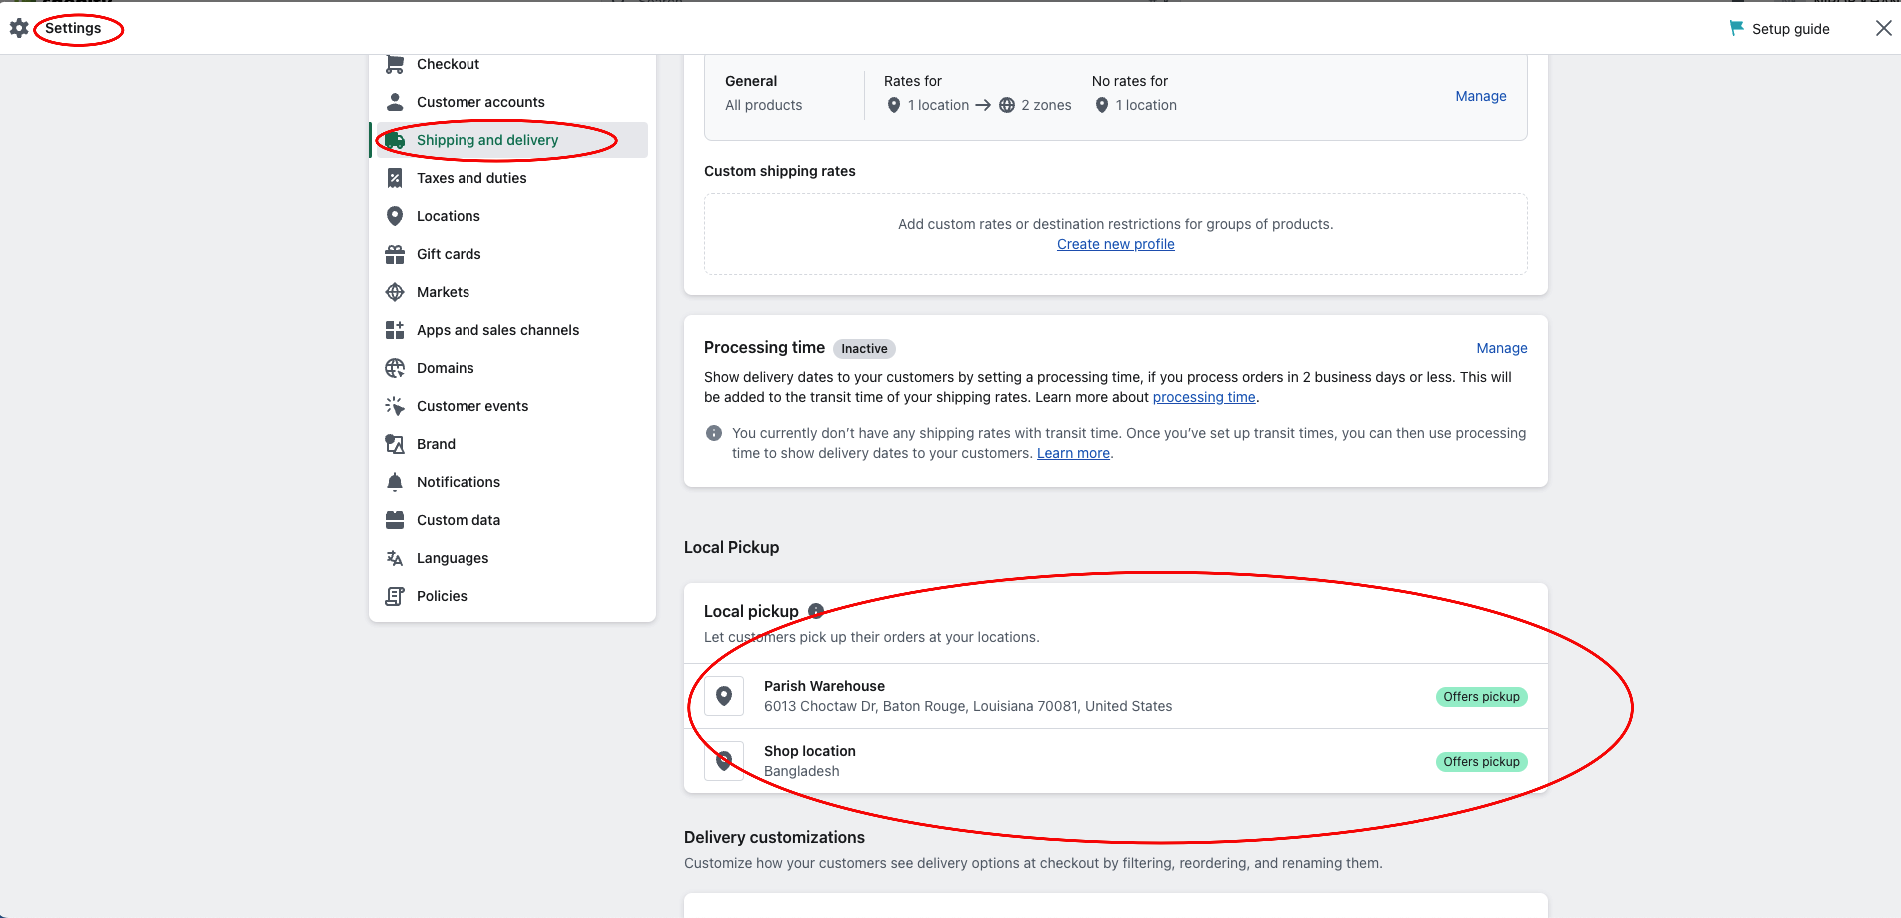Click the Languages translate icon
This screenshot has width=1901, height=918.
[395, 558]
